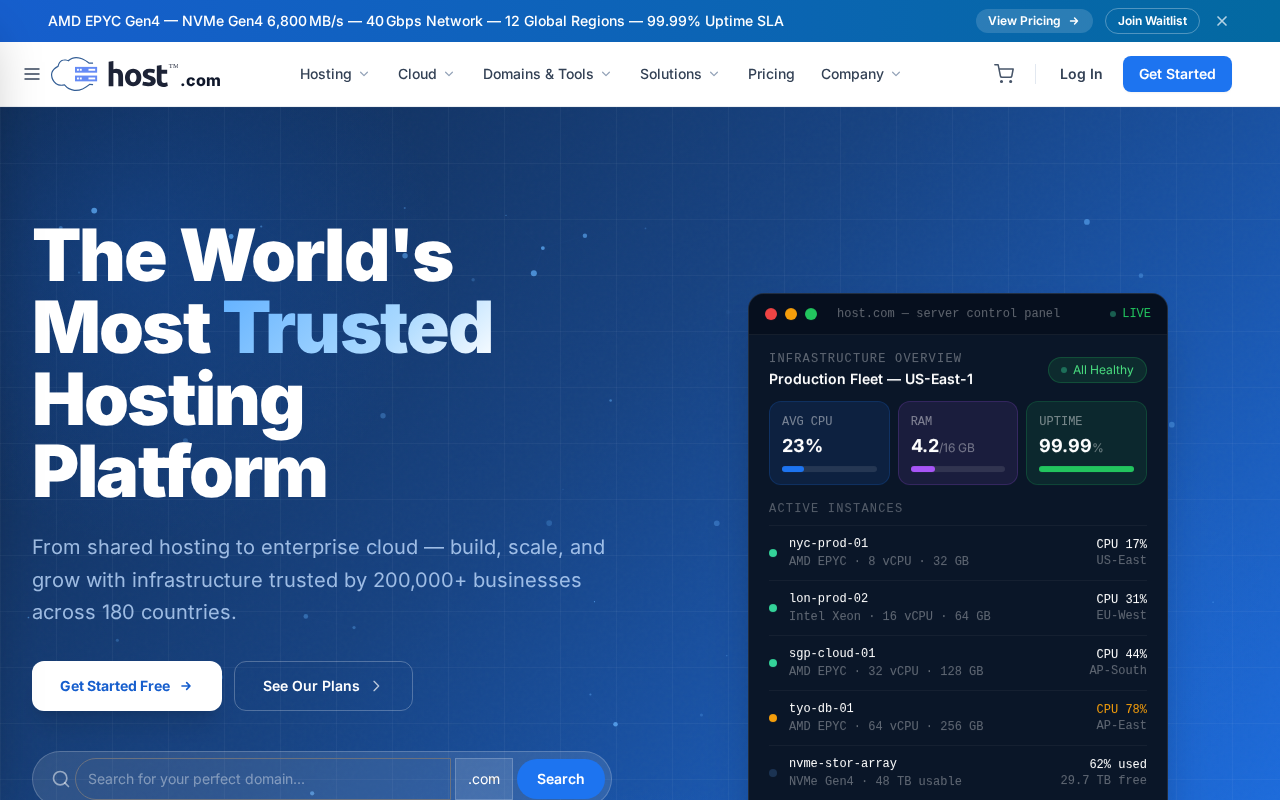Click the US-East region label
1280x800 pixels.
coord(1121,561)
